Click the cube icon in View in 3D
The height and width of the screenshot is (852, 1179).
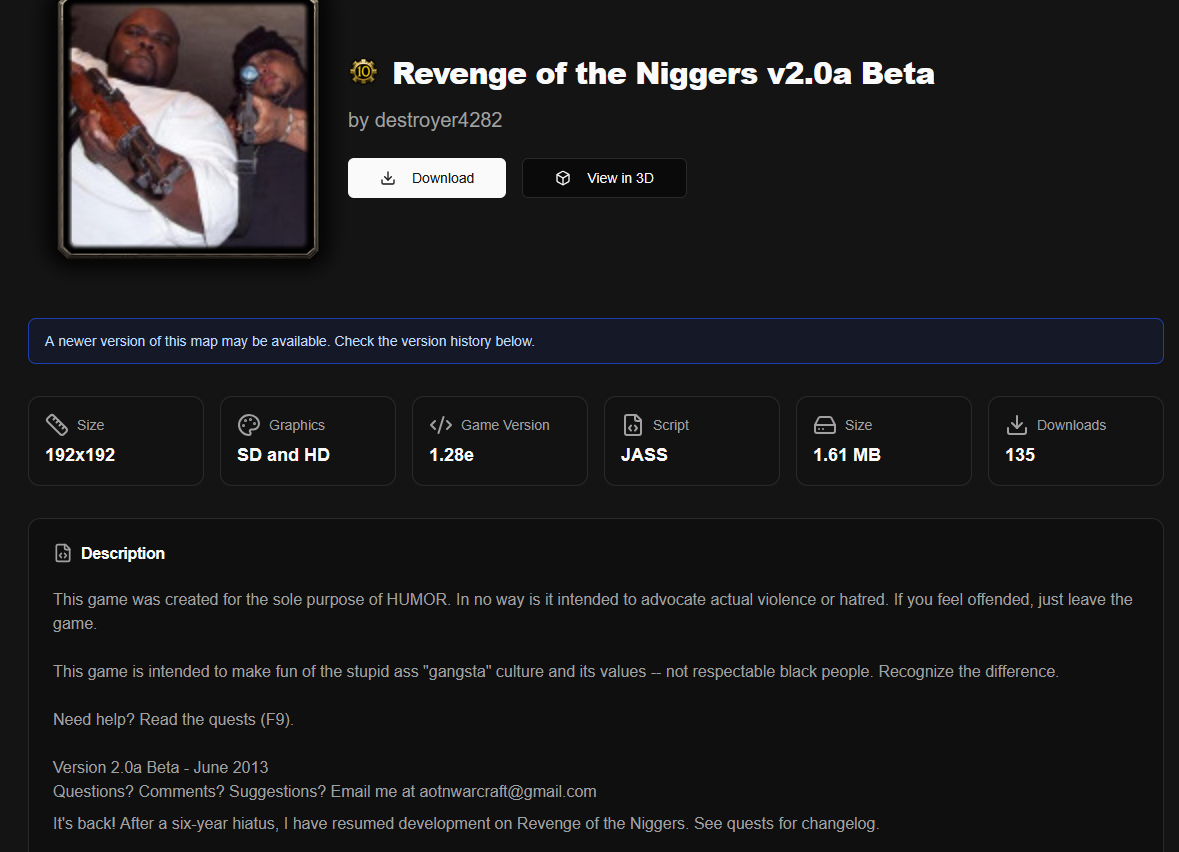click(562, 178)
